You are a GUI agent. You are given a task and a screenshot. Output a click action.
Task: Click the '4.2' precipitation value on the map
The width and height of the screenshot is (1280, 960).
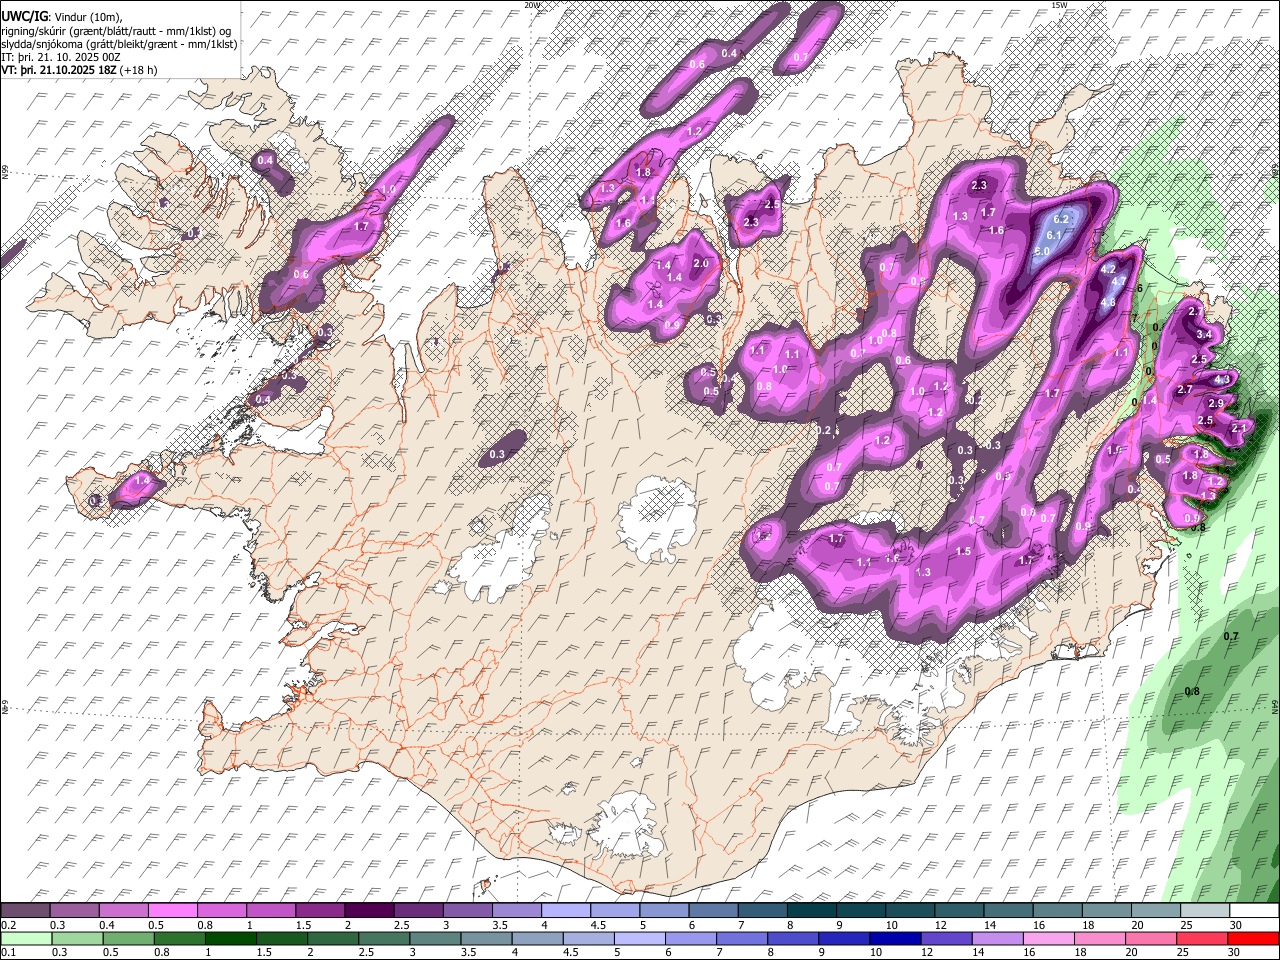pos(1108,269)
